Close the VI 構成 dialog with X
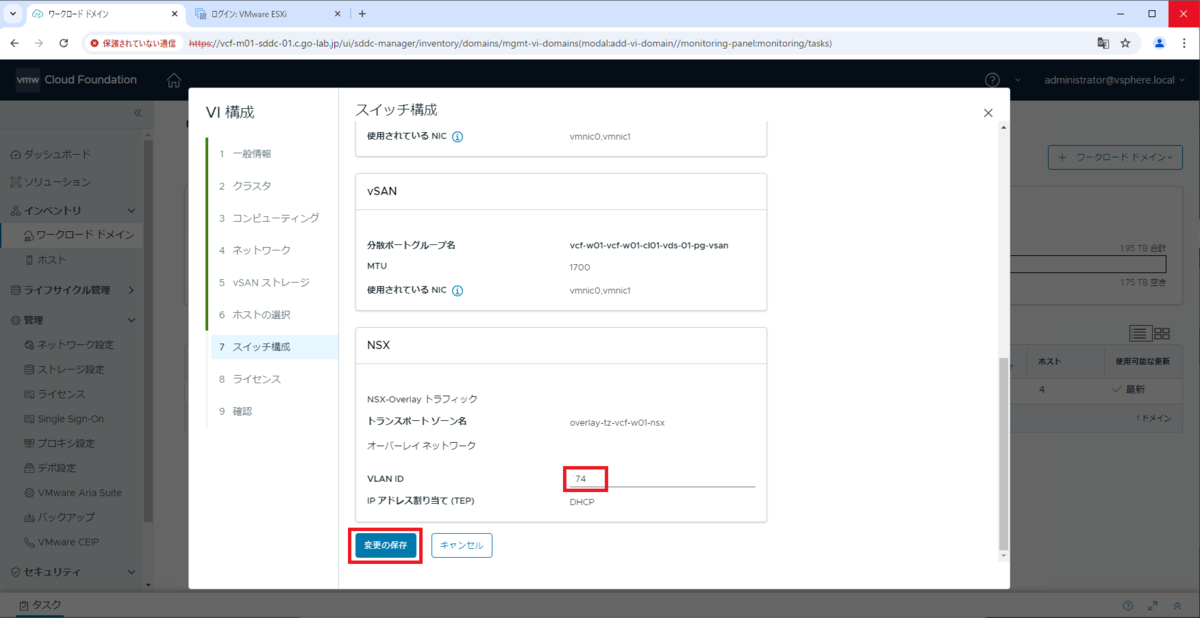Screen dimensions: 1200x618 click(x=988, y=114)
